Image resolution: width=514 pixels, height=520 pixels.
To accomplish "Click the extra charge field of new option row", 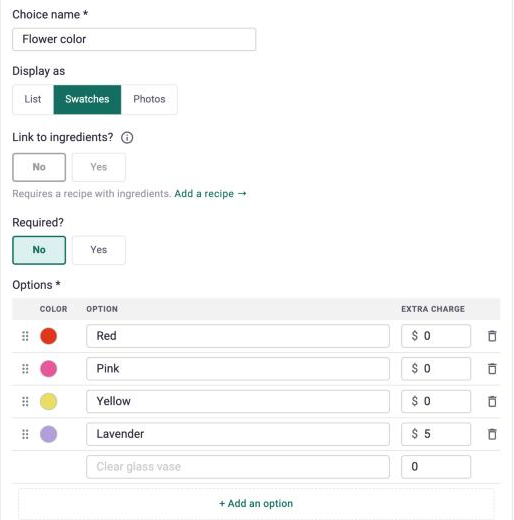I will click(x=436, y=467).
